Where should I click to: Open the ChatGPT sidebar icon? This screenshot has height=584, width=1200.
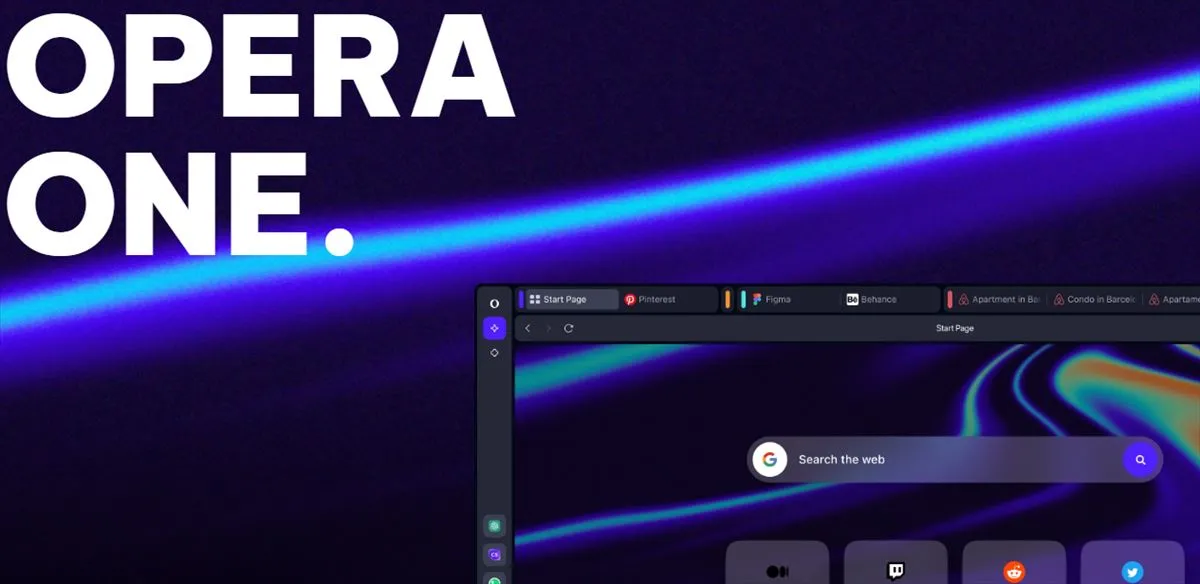[x=494, y=526]
